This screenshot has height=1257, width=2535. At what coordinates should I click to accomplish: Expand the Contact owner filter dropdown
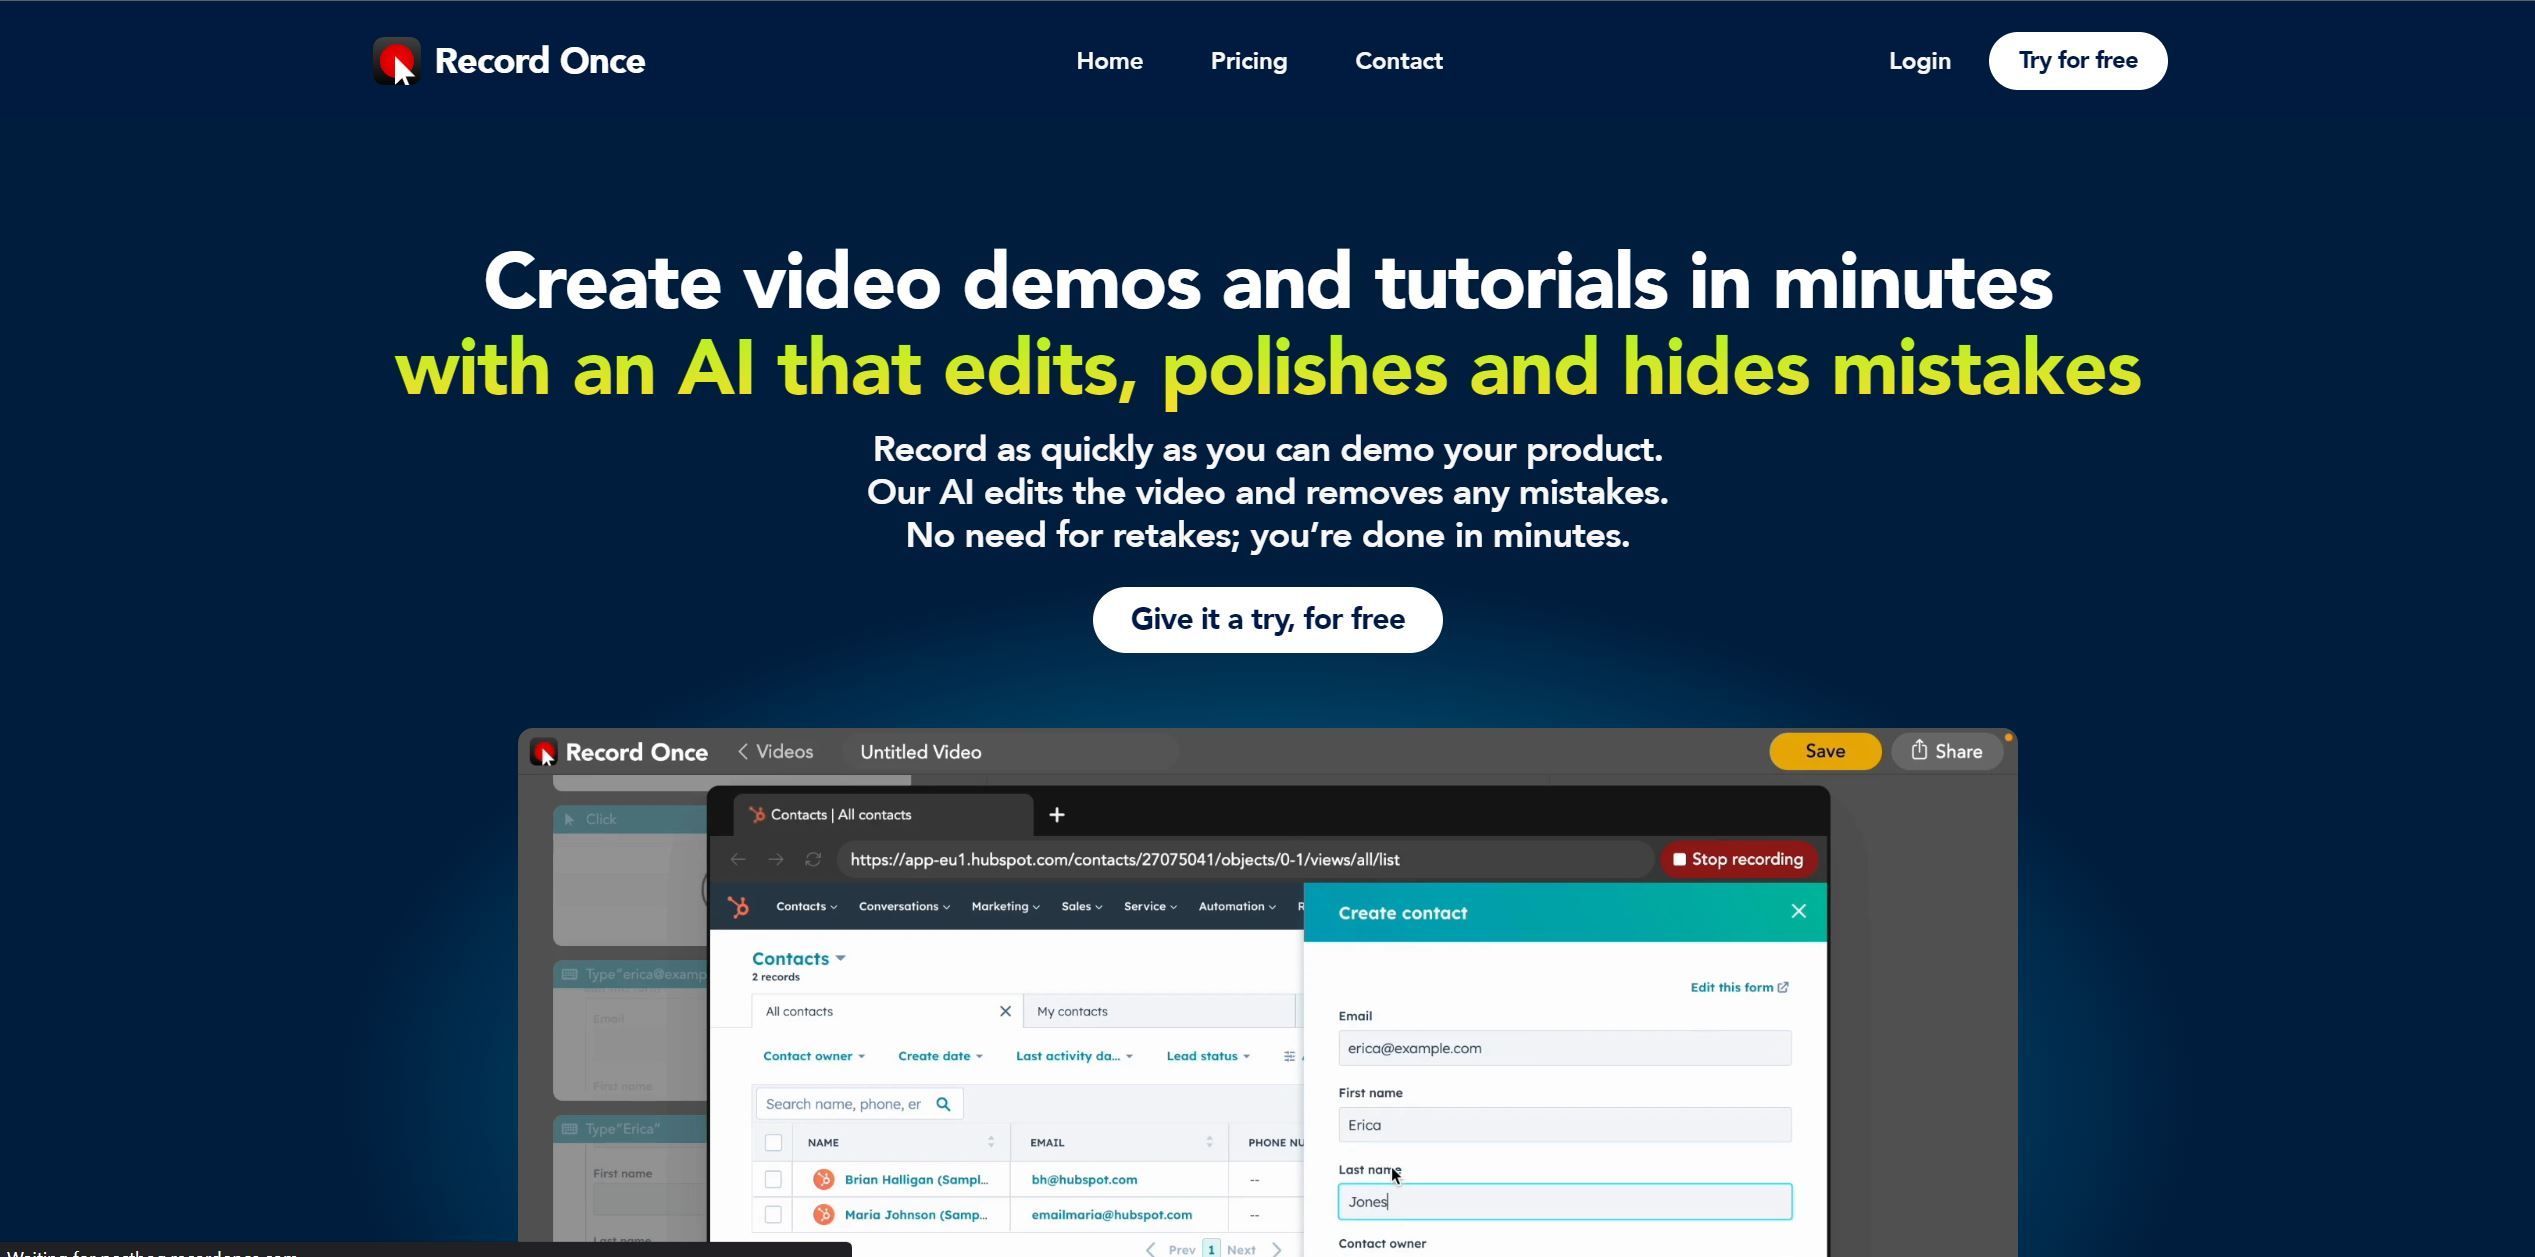(813, 1057)
